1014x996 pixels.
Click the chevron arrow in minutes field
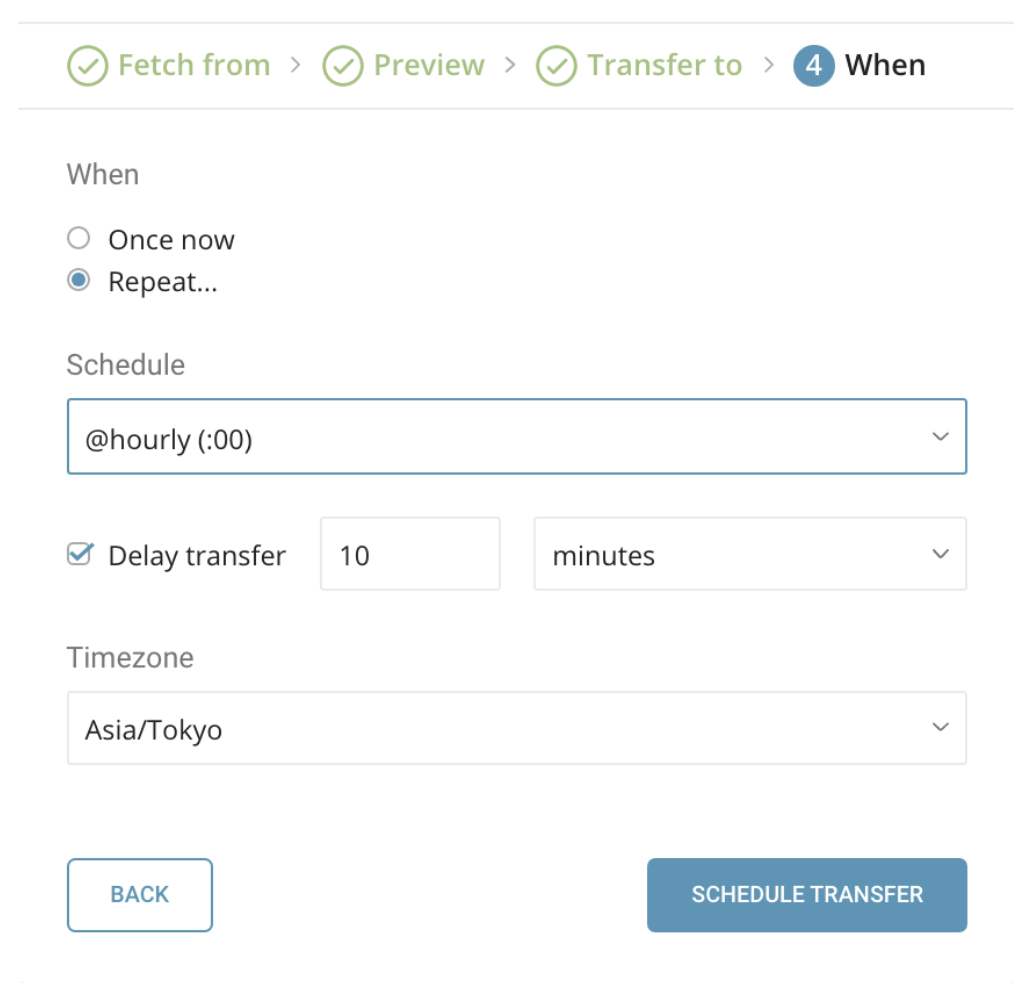pos(940,554)
